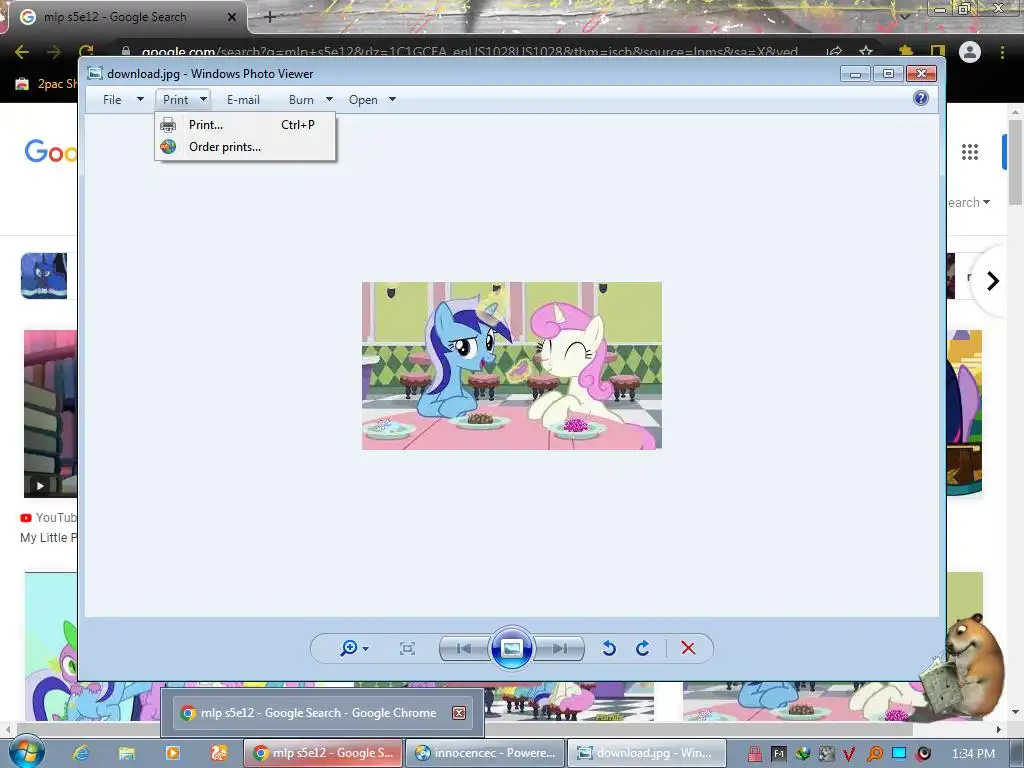Maximize the Windows Photo Viewer window

[x=888, y=74]
